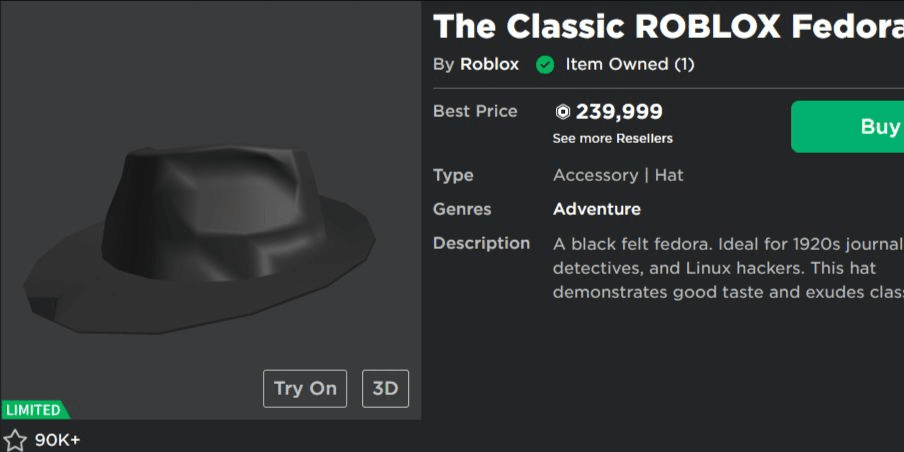Click the Description label
The height and width of the screenshot is (452, 904).
click(x=481, y=243)
